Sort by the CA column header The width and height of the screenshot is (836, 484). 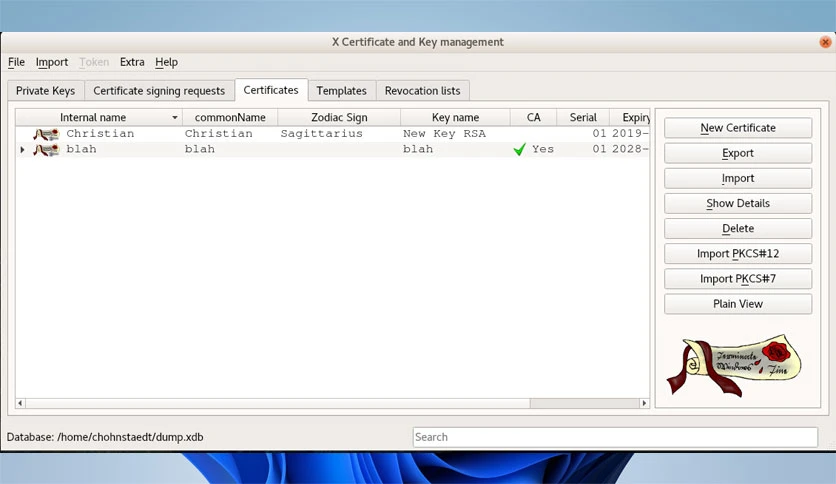tap(534, 117)
